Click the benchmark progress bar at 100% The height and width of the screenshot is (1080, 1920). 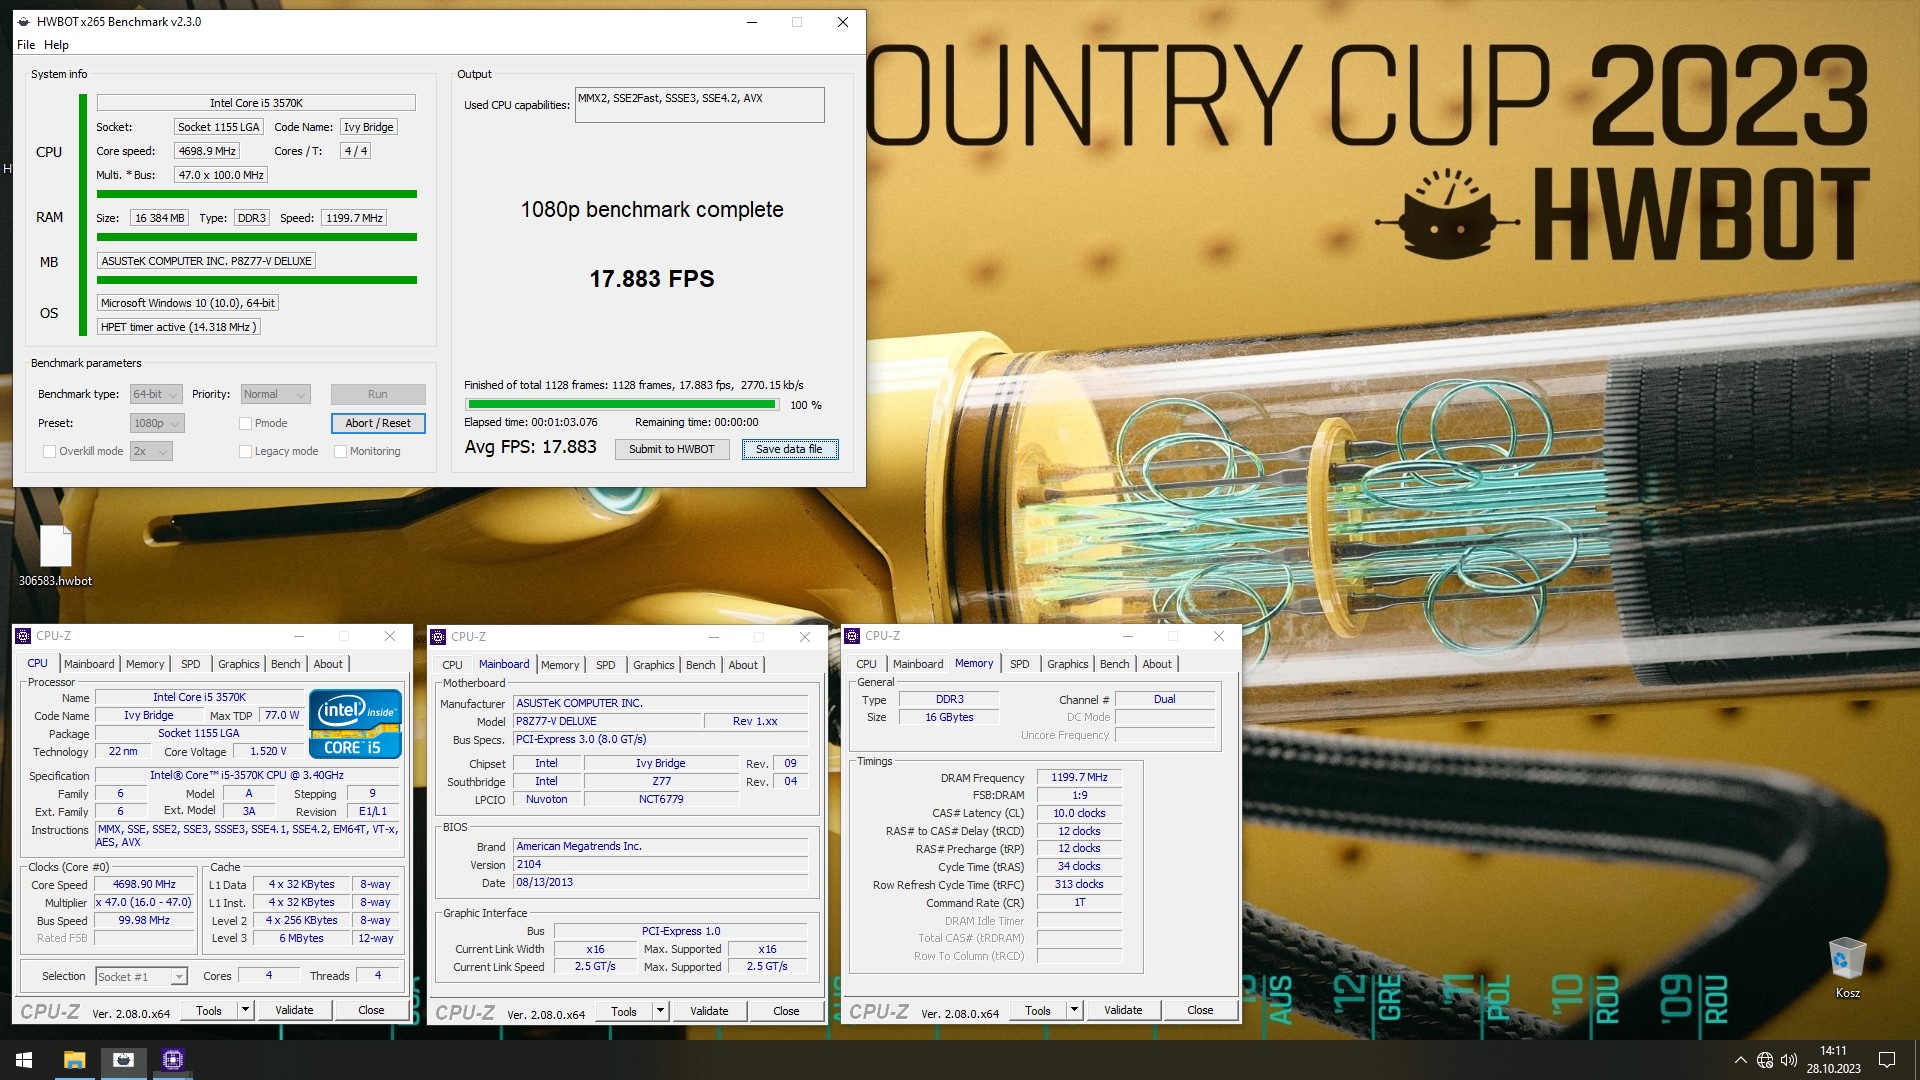621,405
